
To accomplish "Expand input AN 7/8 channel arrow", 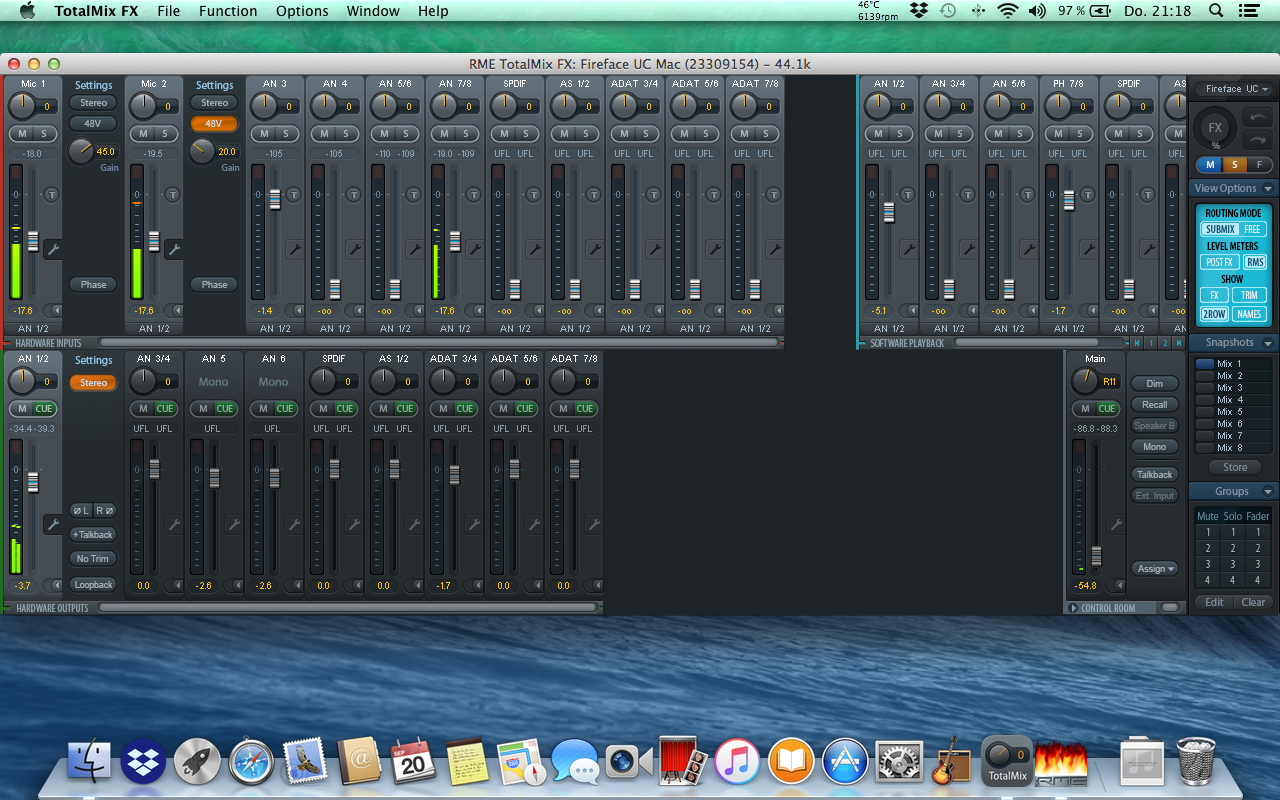I will click(477, 311).
